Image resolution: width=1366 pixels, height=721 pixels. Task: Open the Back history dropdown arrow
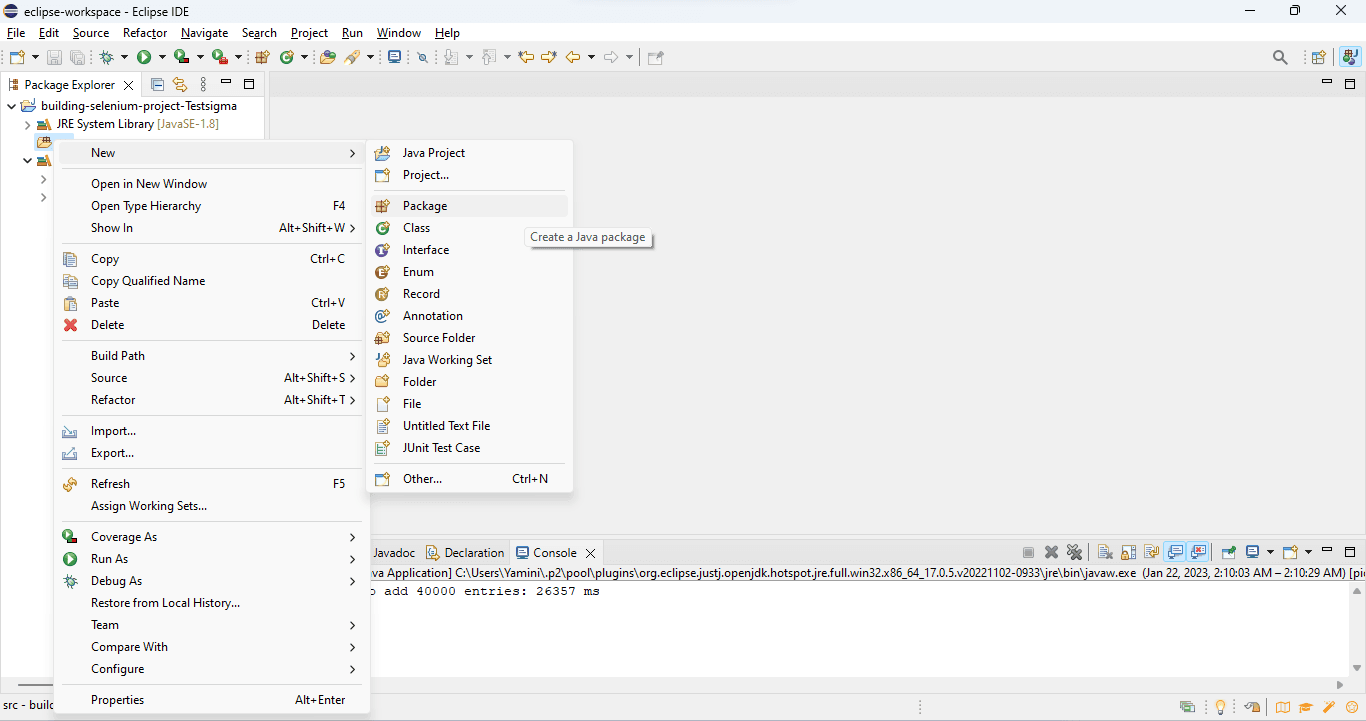591,57
